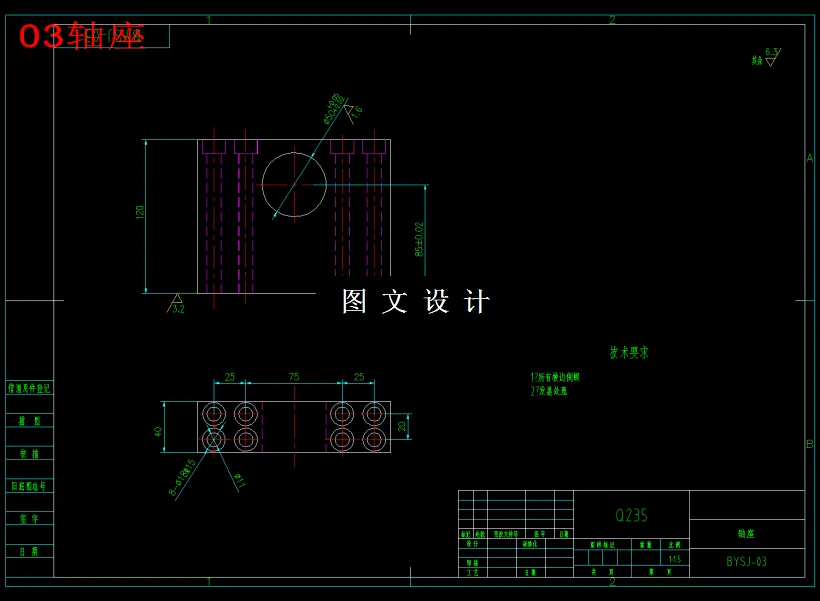Screen dimensions: 820x601
Task: Click the zone letter "B" on the border
Action: point(810,444)
